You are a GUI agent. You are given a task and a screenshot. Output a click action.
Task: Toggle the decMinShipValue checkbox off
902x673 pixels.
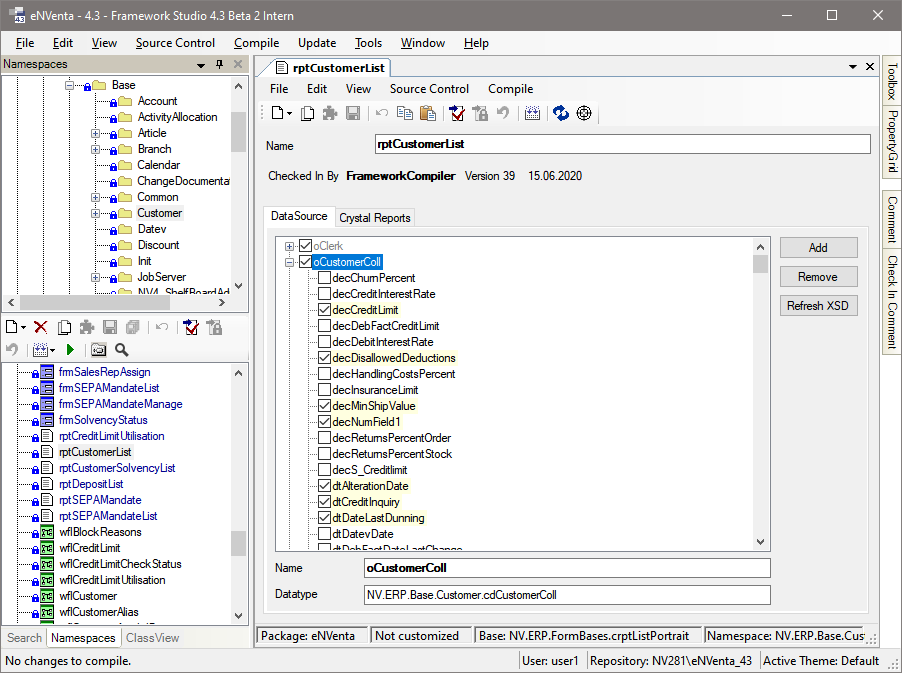tap(324, 406)
